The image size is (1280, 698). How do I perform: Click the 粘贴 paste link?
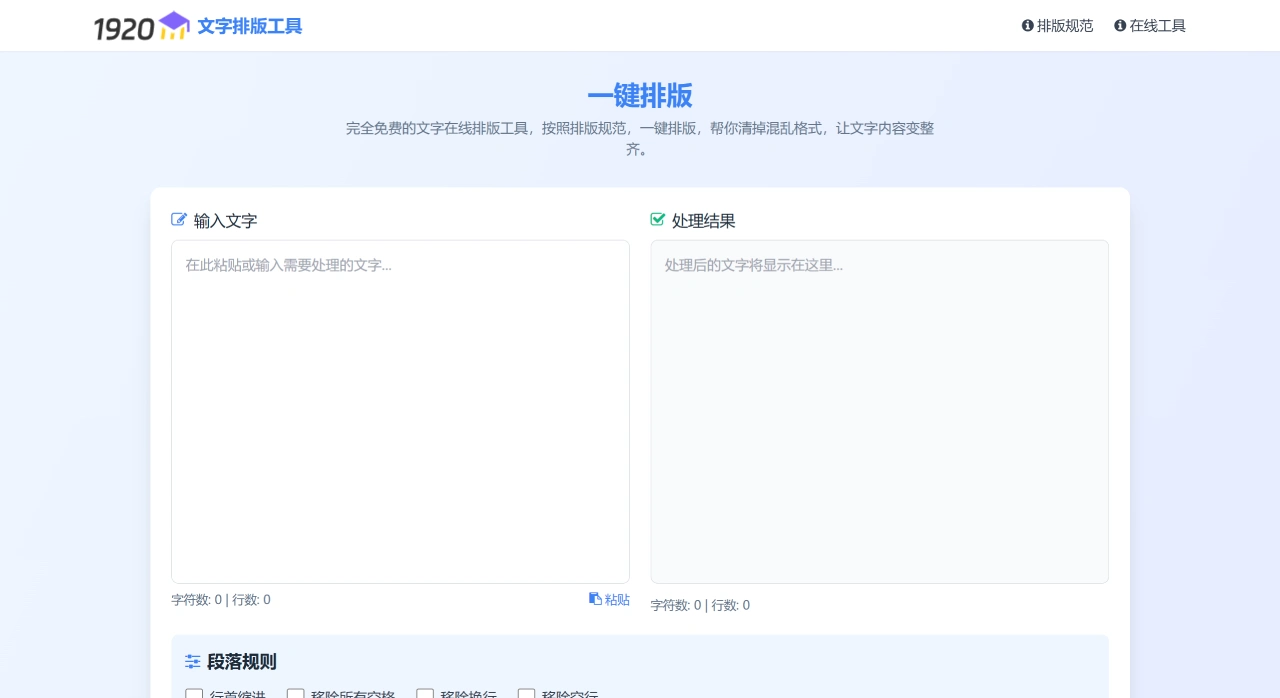point(616,599)
